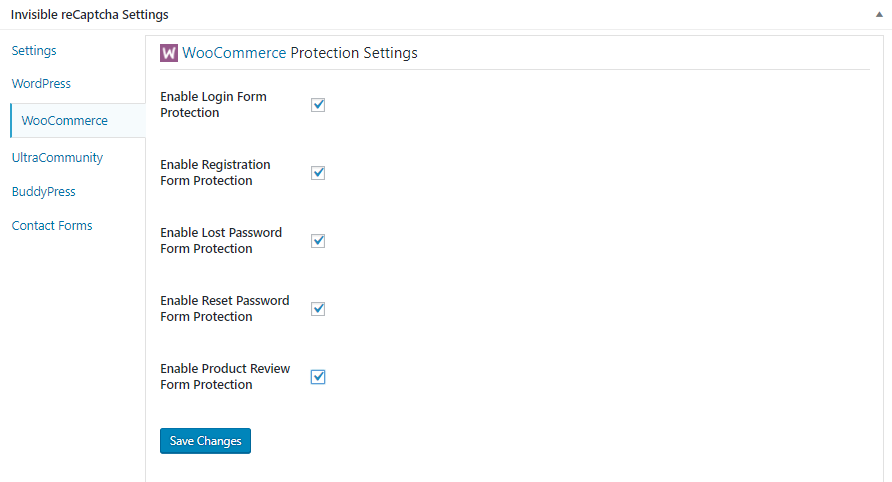Toggle Enable Registration Form Protection checkbox

[x=318, y=173]
